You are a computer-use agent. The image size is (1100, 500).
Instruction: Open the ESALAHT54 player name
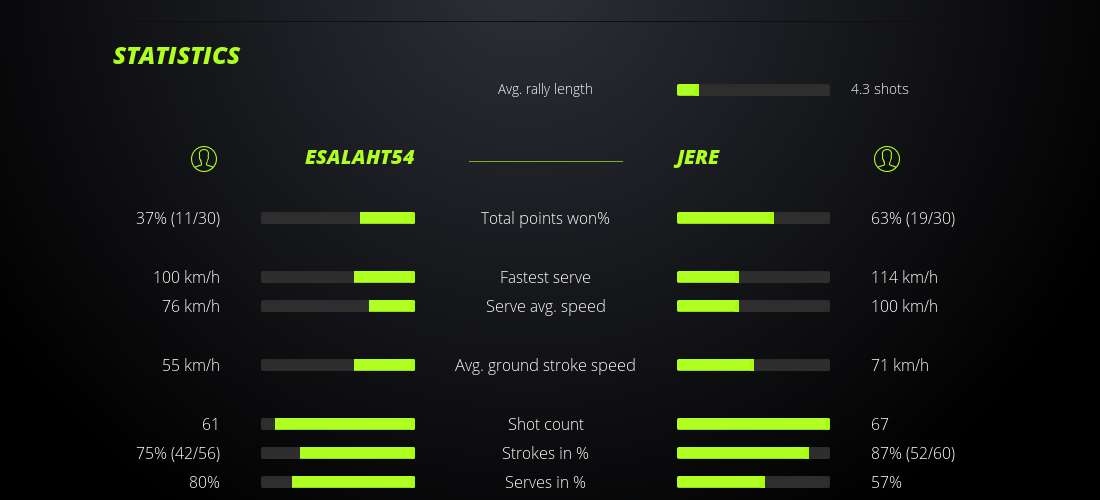click(359, 158)
